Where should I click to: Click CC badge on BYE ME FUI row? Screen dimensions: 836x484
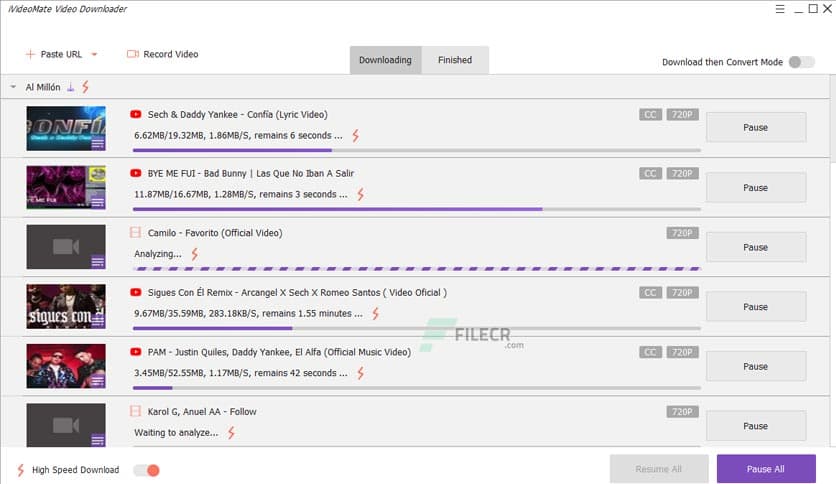pyautogui.click(x=650, y=173)
